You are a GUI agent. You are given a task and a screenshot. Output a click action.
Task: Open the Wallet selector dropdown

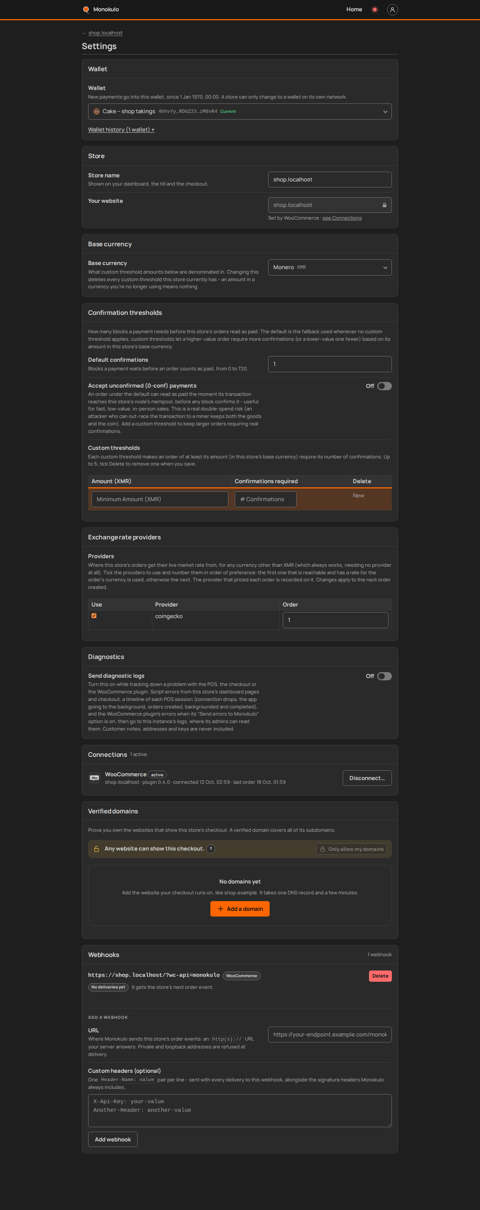point(240,111)
